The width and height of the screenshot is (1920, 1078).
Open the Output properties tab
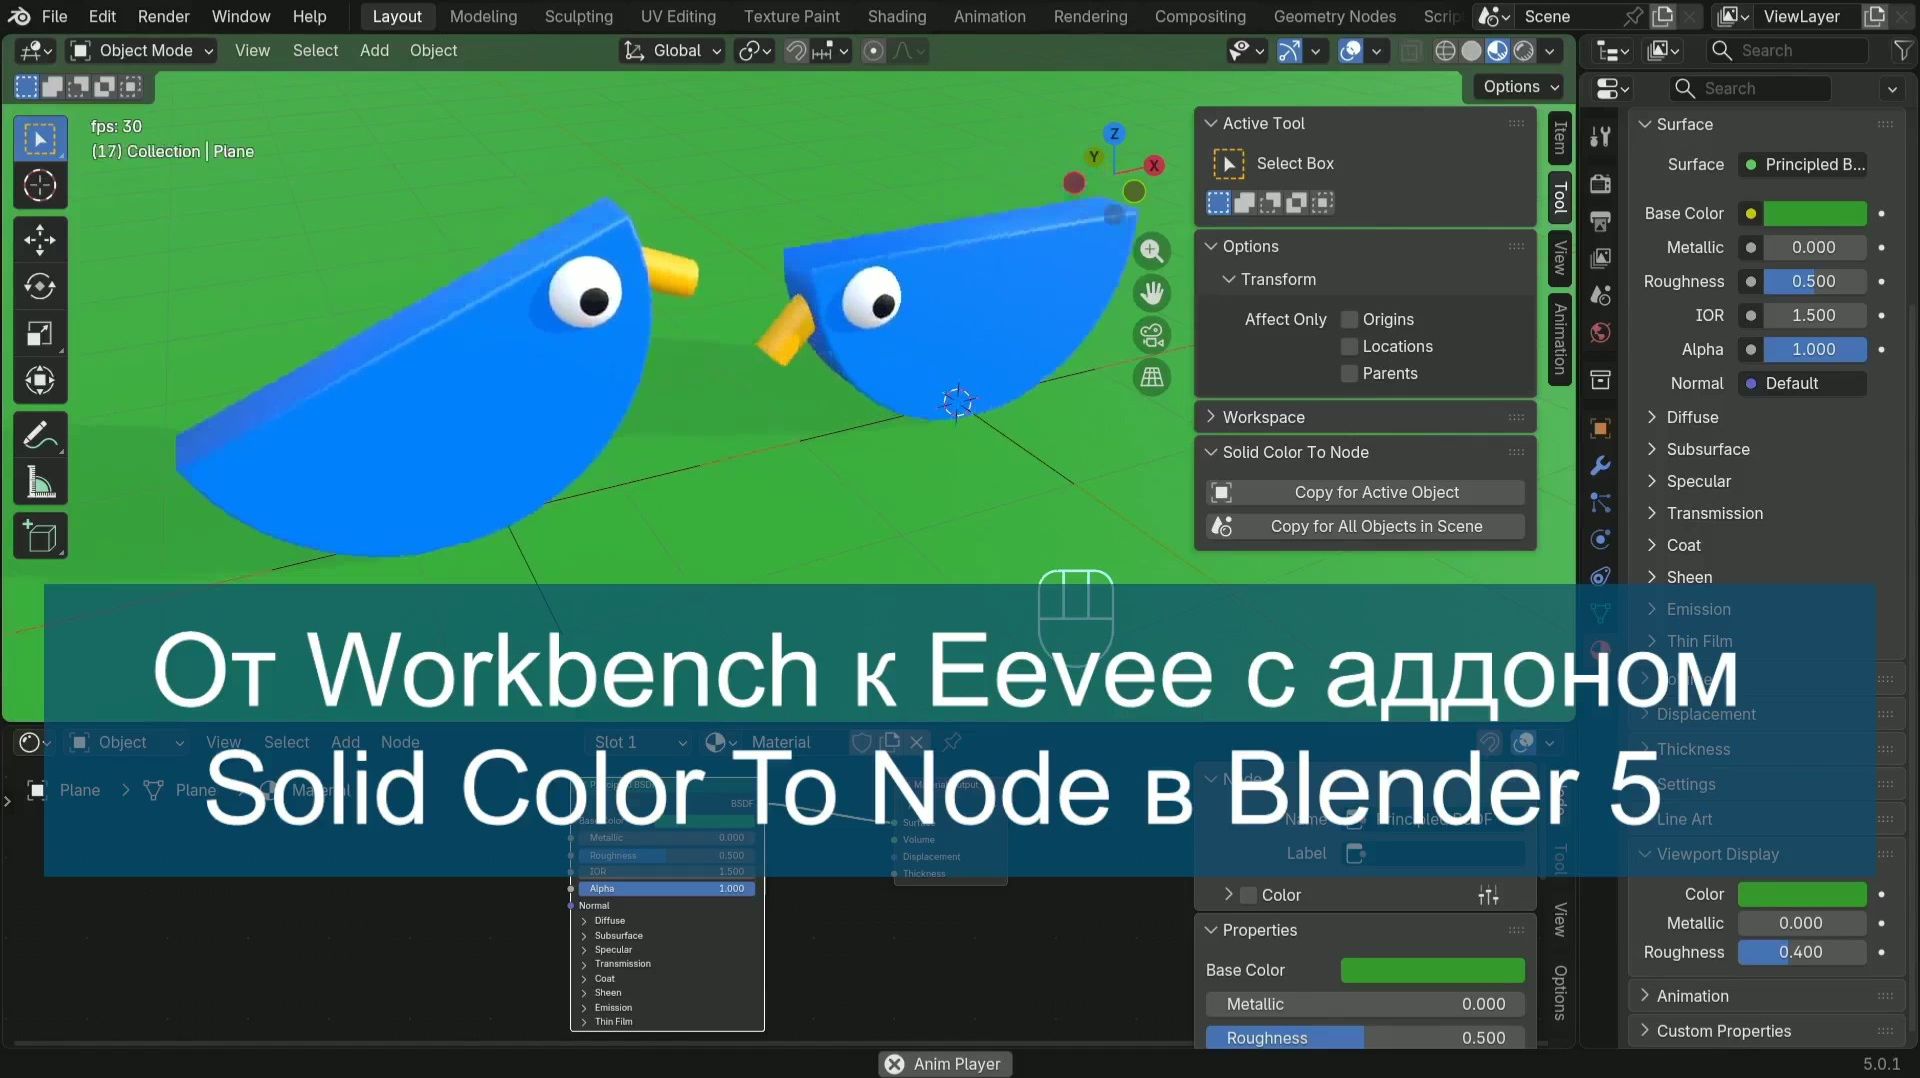coord(1600,221)
